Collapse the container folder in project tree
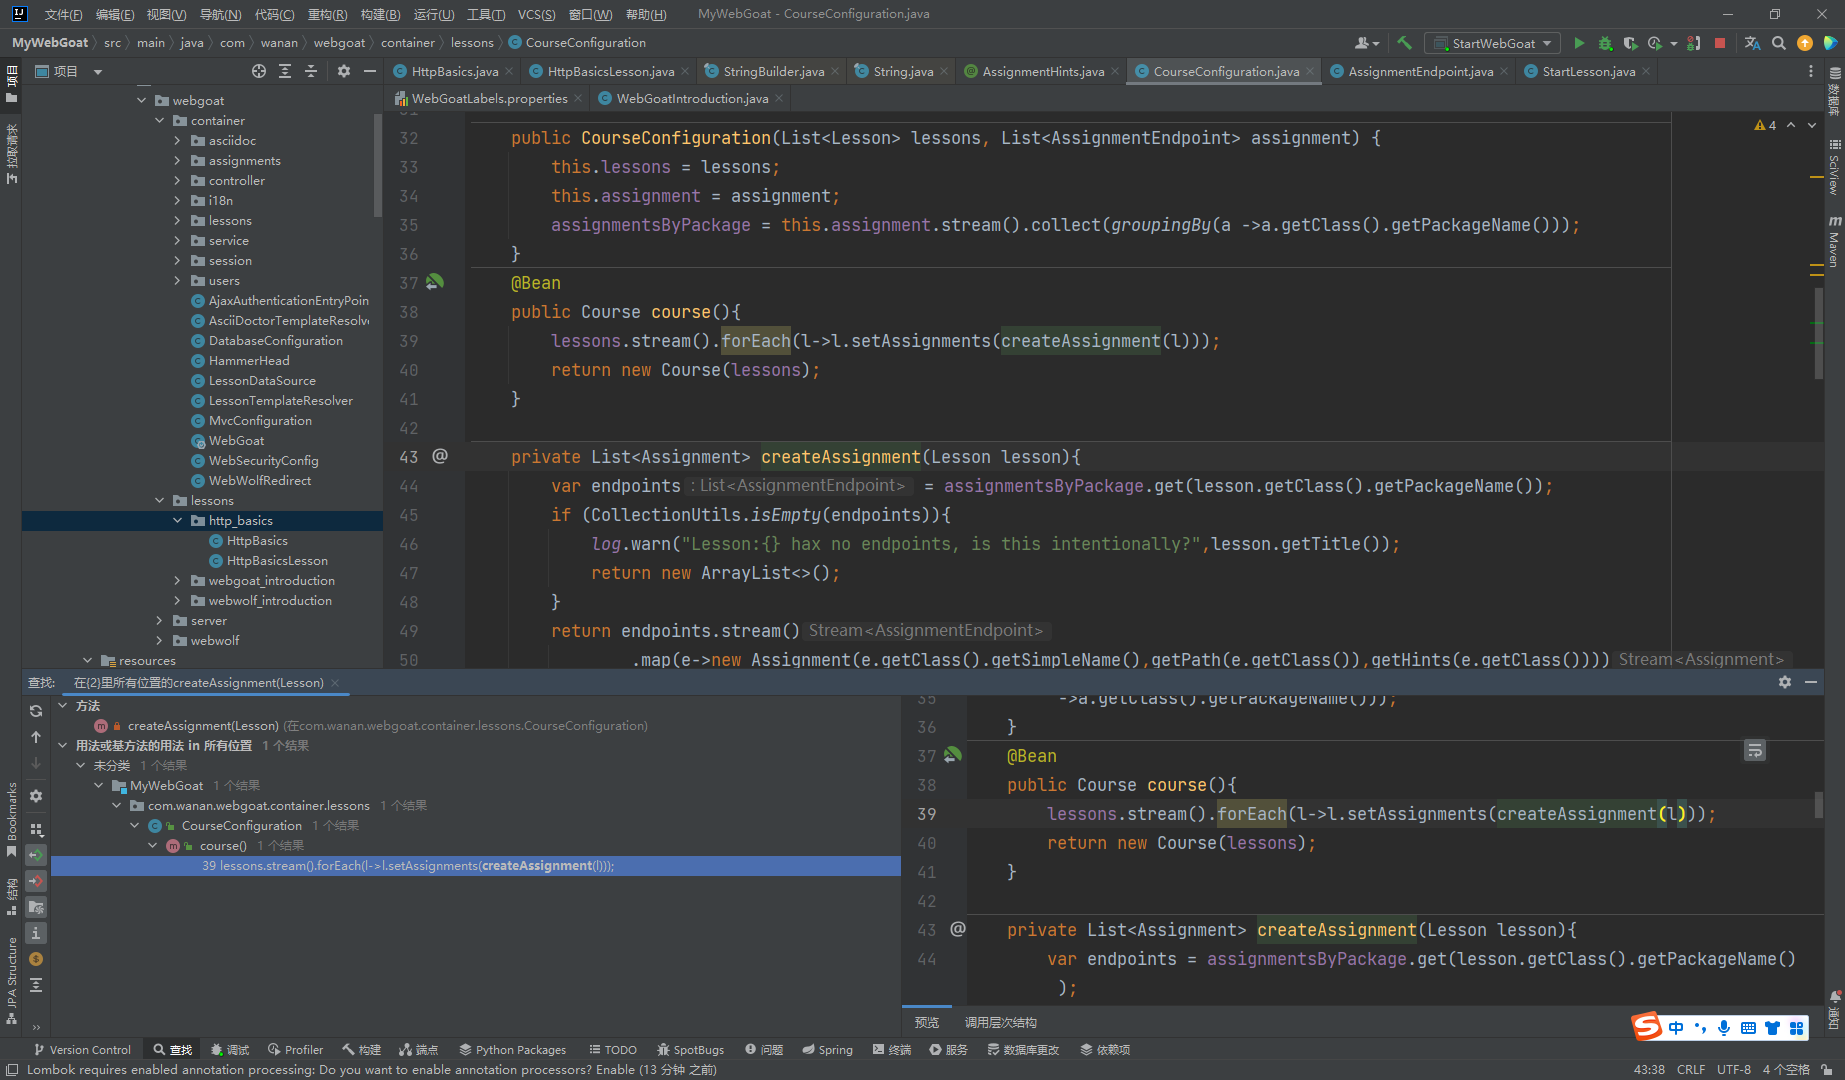This screenshot has height=1080, width=1845. 159,120
